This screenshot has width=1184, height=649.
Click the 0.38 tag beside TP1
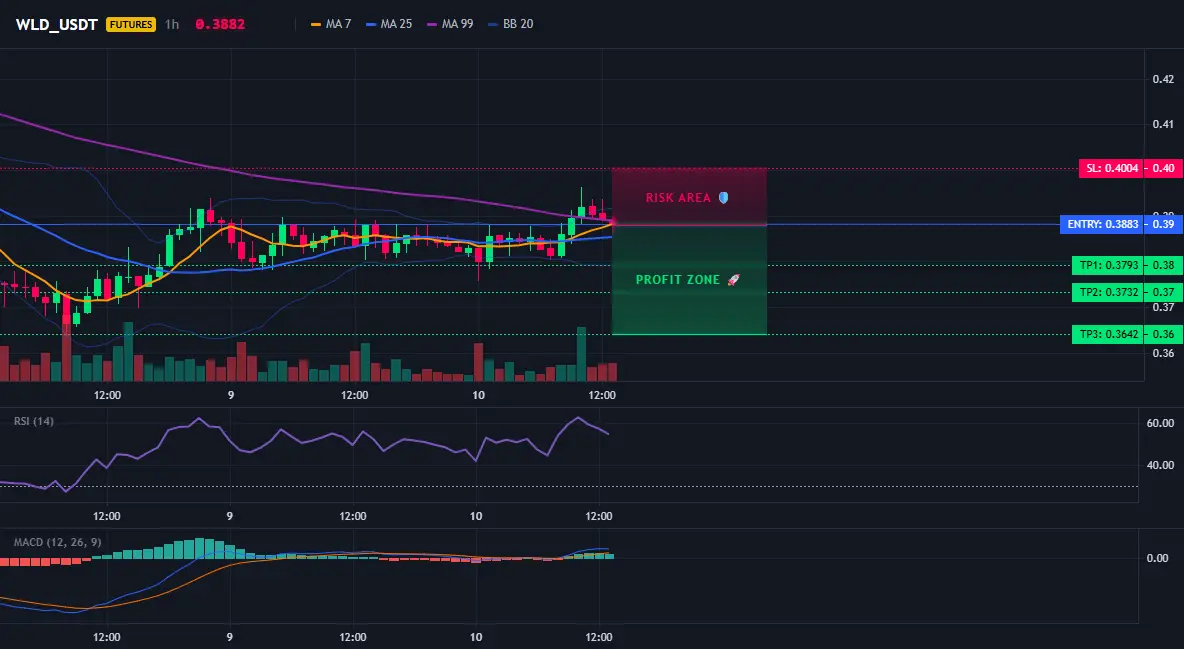1164,265
